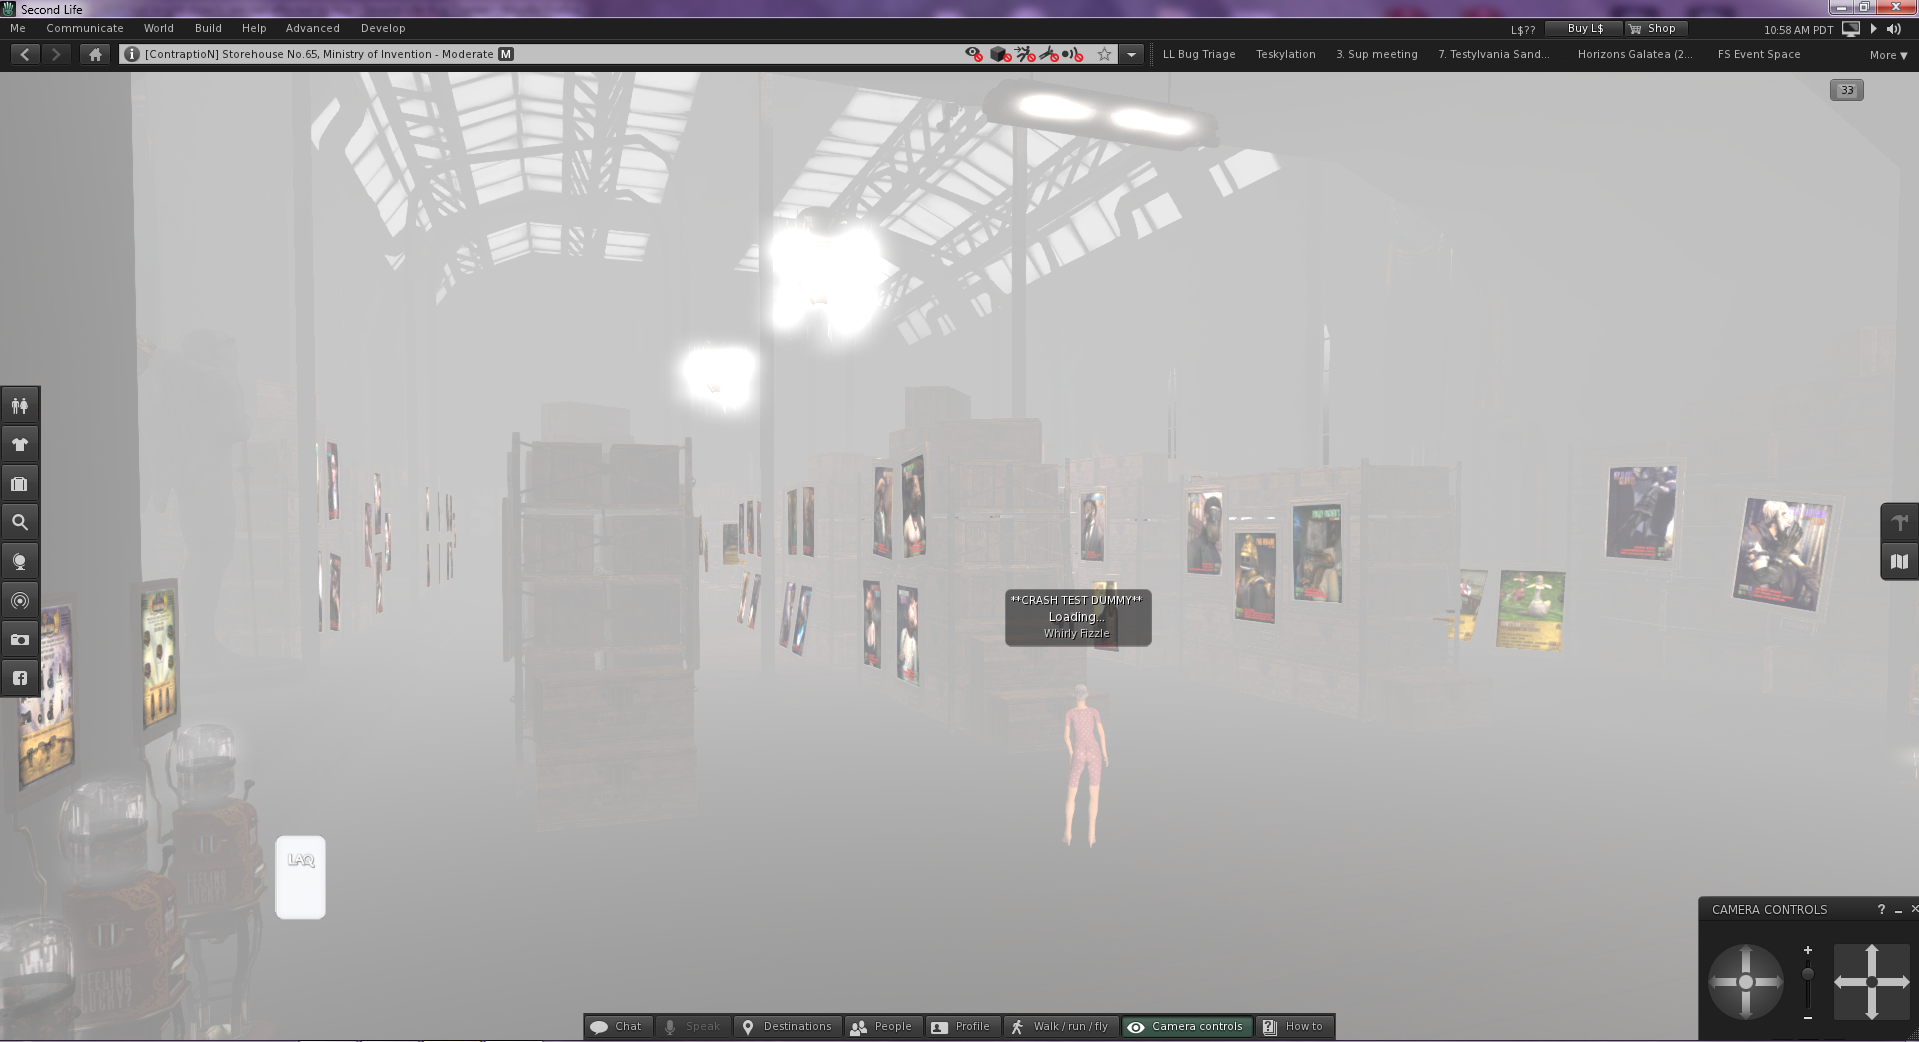Click the Buy L$ button
Screen dimensions: 1919x1042
(1583, 28)
